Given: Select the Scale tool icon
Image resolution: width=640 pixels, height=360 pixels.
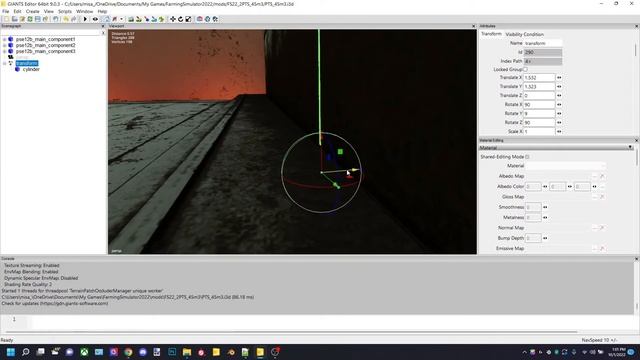Looking at the screenshot, I should pos(188,19).
